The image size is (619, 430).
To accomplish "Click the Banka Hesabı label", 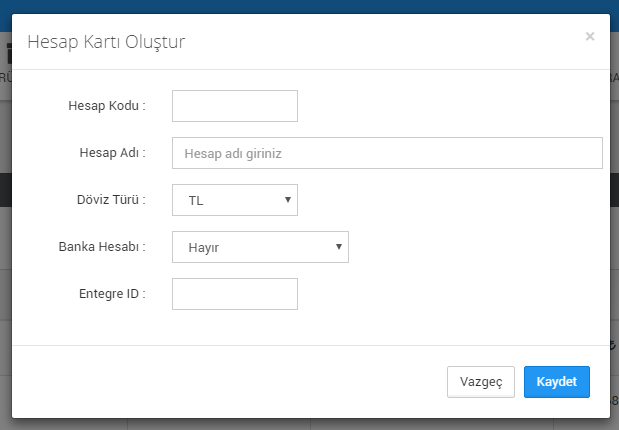I will (x=102, y=247).
